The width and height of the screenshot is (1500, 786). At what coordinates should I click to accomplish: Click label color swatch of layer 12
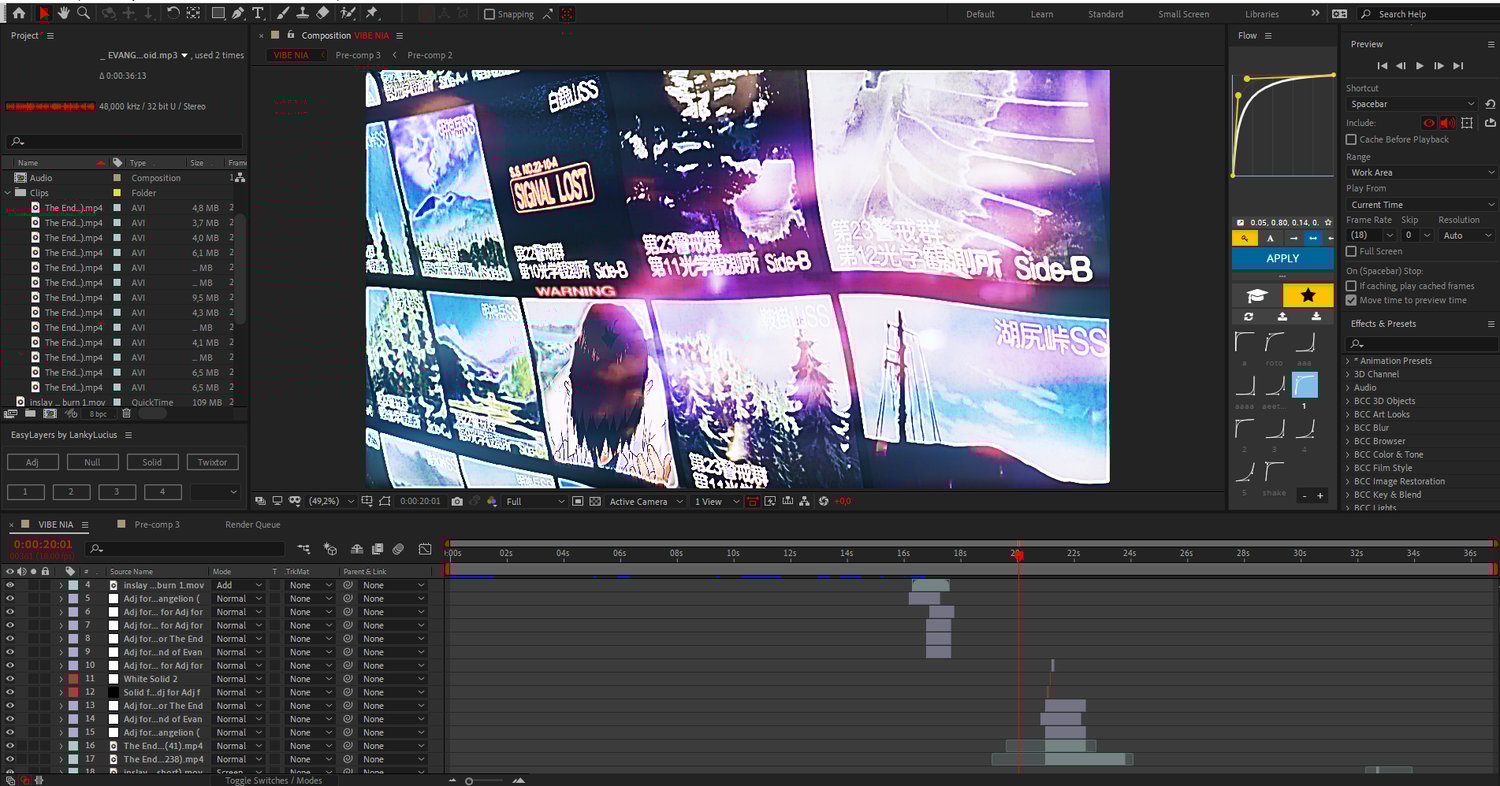tap(73, 692)
